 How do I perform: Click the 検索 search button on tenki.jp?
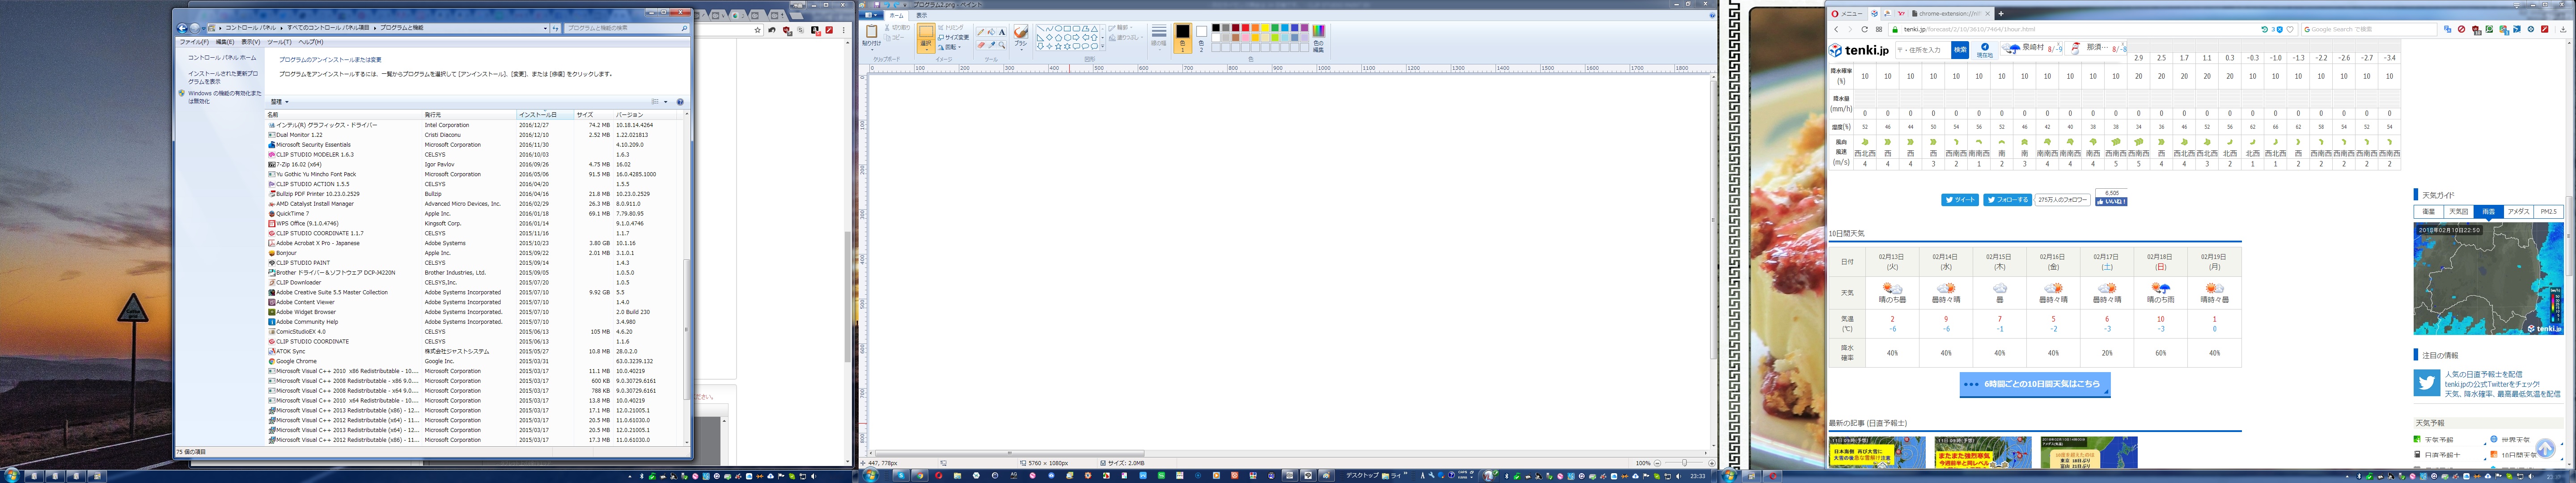pos(1960,50)
